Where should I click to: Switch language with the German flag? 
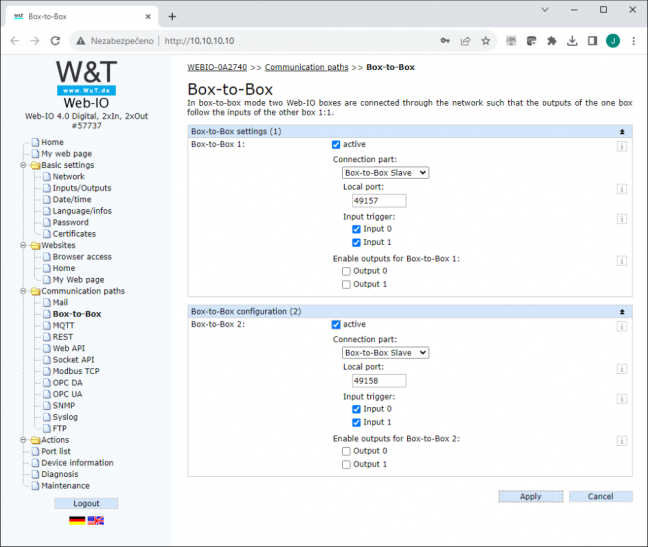click(x=77, y=521)
